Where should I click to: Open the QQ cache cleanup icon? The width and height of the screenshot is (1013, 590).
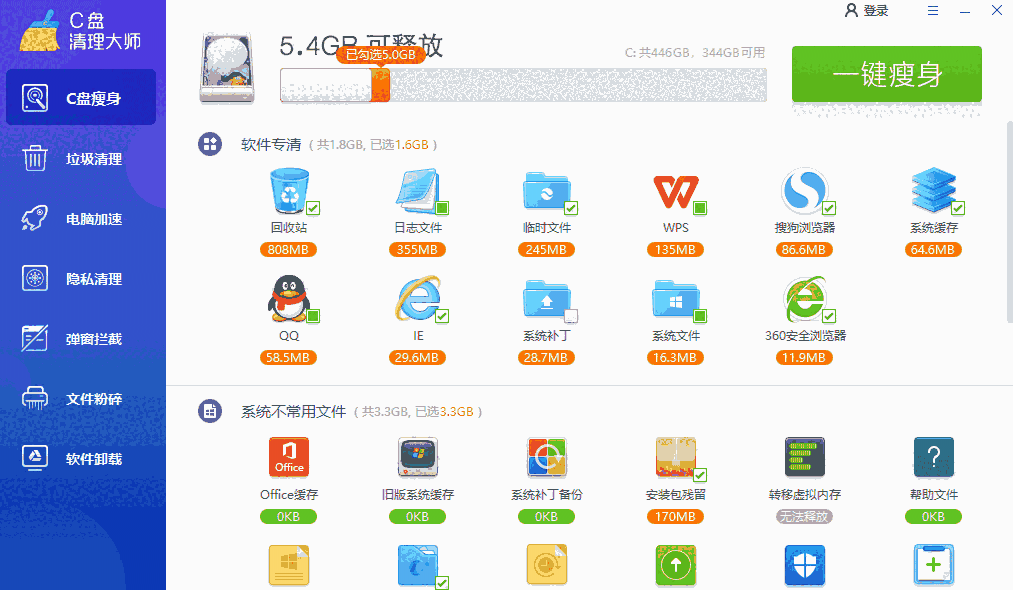(288, 303)
